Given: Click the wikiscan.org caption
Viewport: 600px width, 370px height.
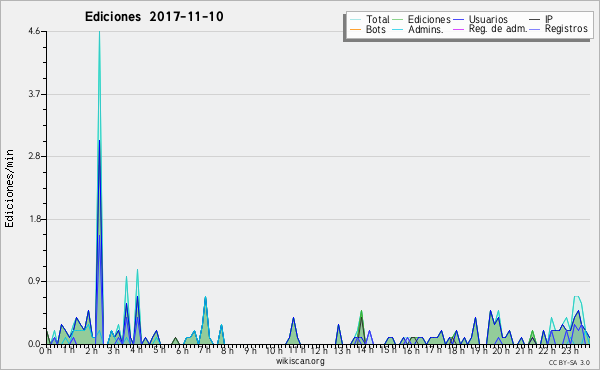Looking at the screenshot, I should (x=300, y=361).
